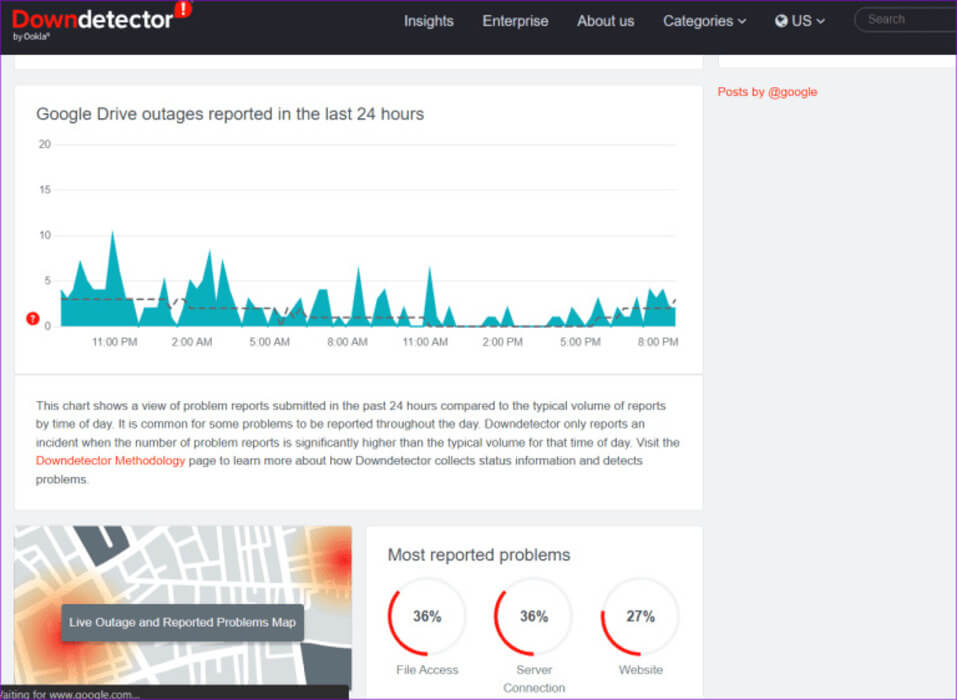The image size is (957, 700).
Task: Select the Website 27% gauge
Action: pos(640,616)
